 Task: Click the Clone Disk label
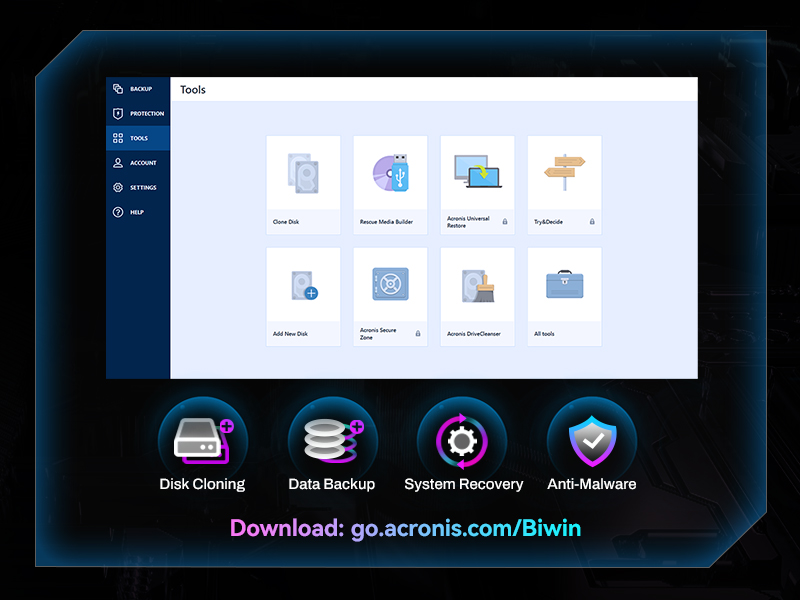pos(286,222)
